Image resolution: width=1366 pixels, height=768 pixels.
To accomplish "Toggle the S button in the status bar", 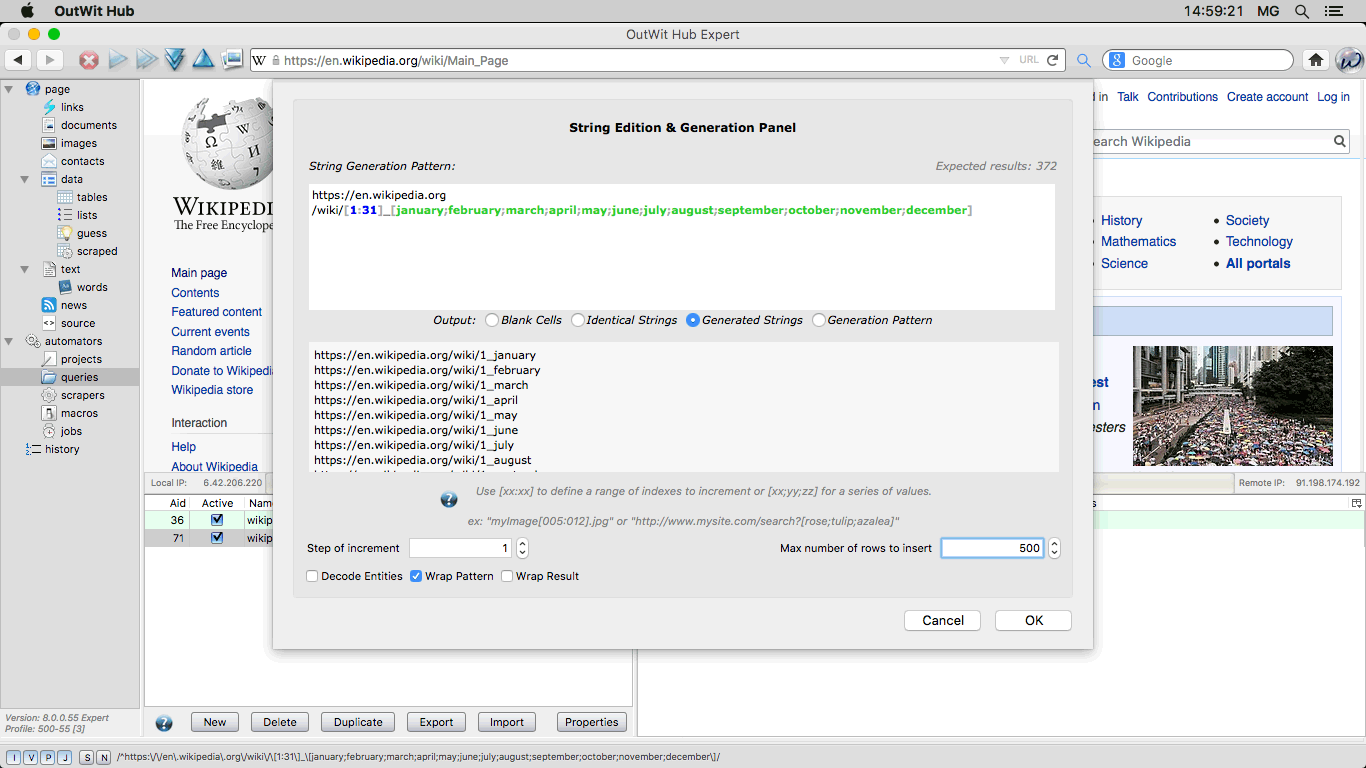I will (x=87, y=757).
